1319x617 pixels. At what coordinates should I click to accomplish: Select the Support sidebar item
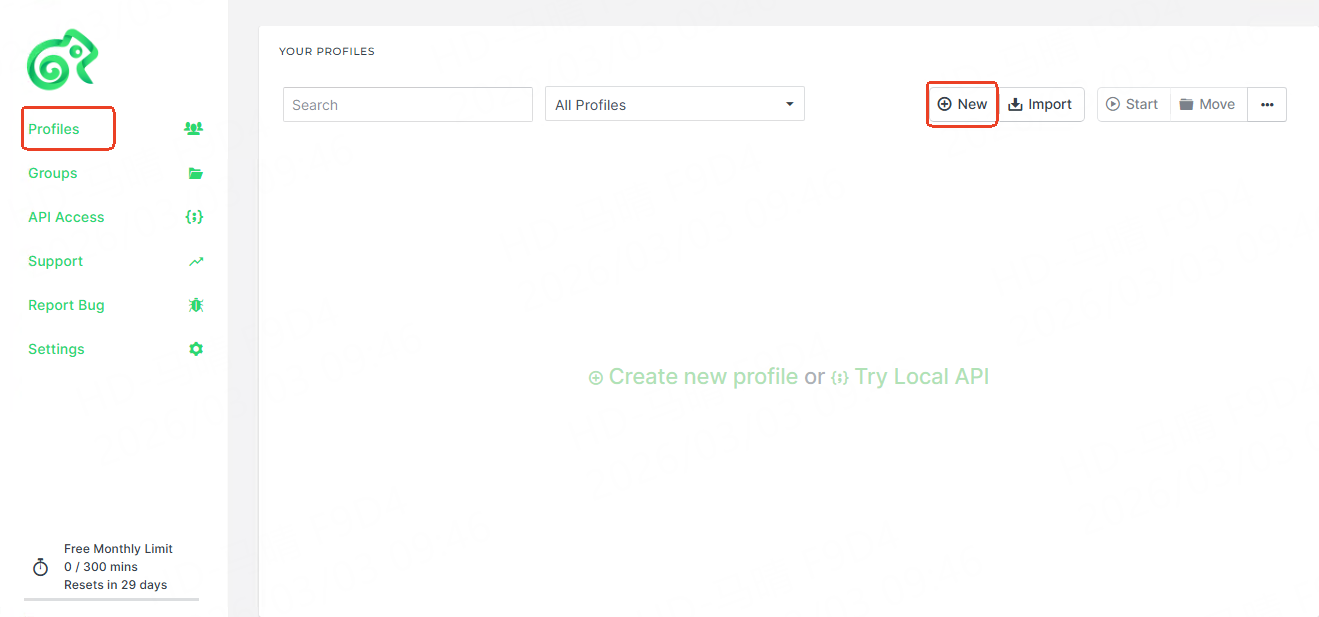click(x=56, y=261)
